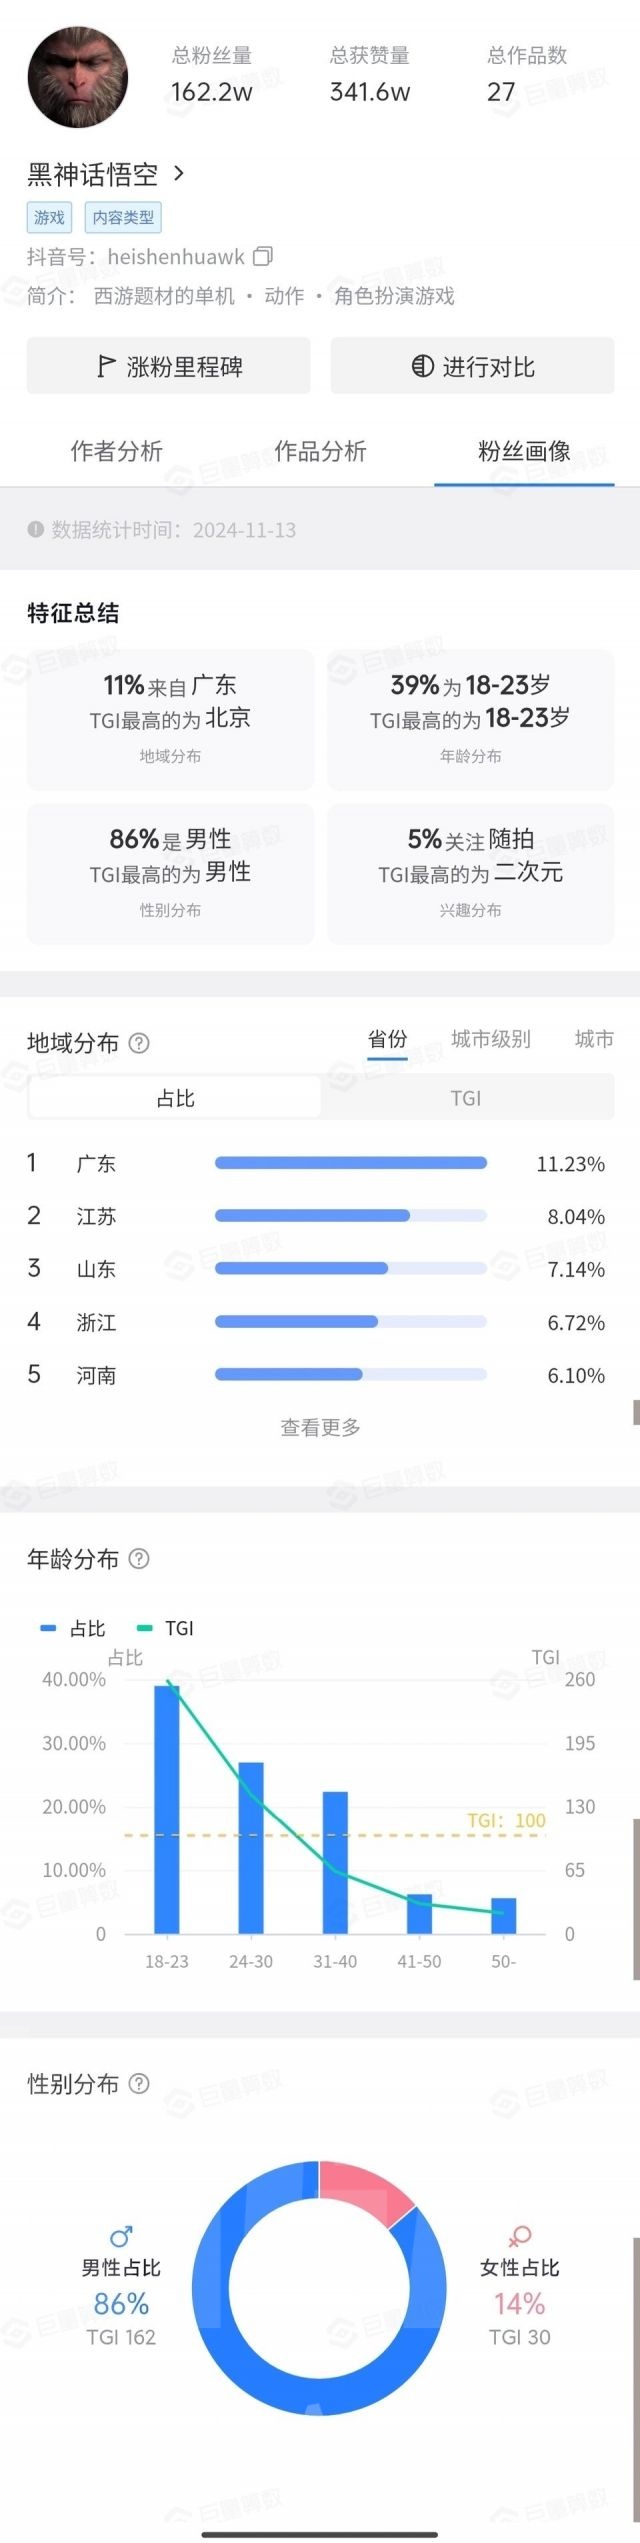Expand the 黑神话悟空 profile chevron

179,173
